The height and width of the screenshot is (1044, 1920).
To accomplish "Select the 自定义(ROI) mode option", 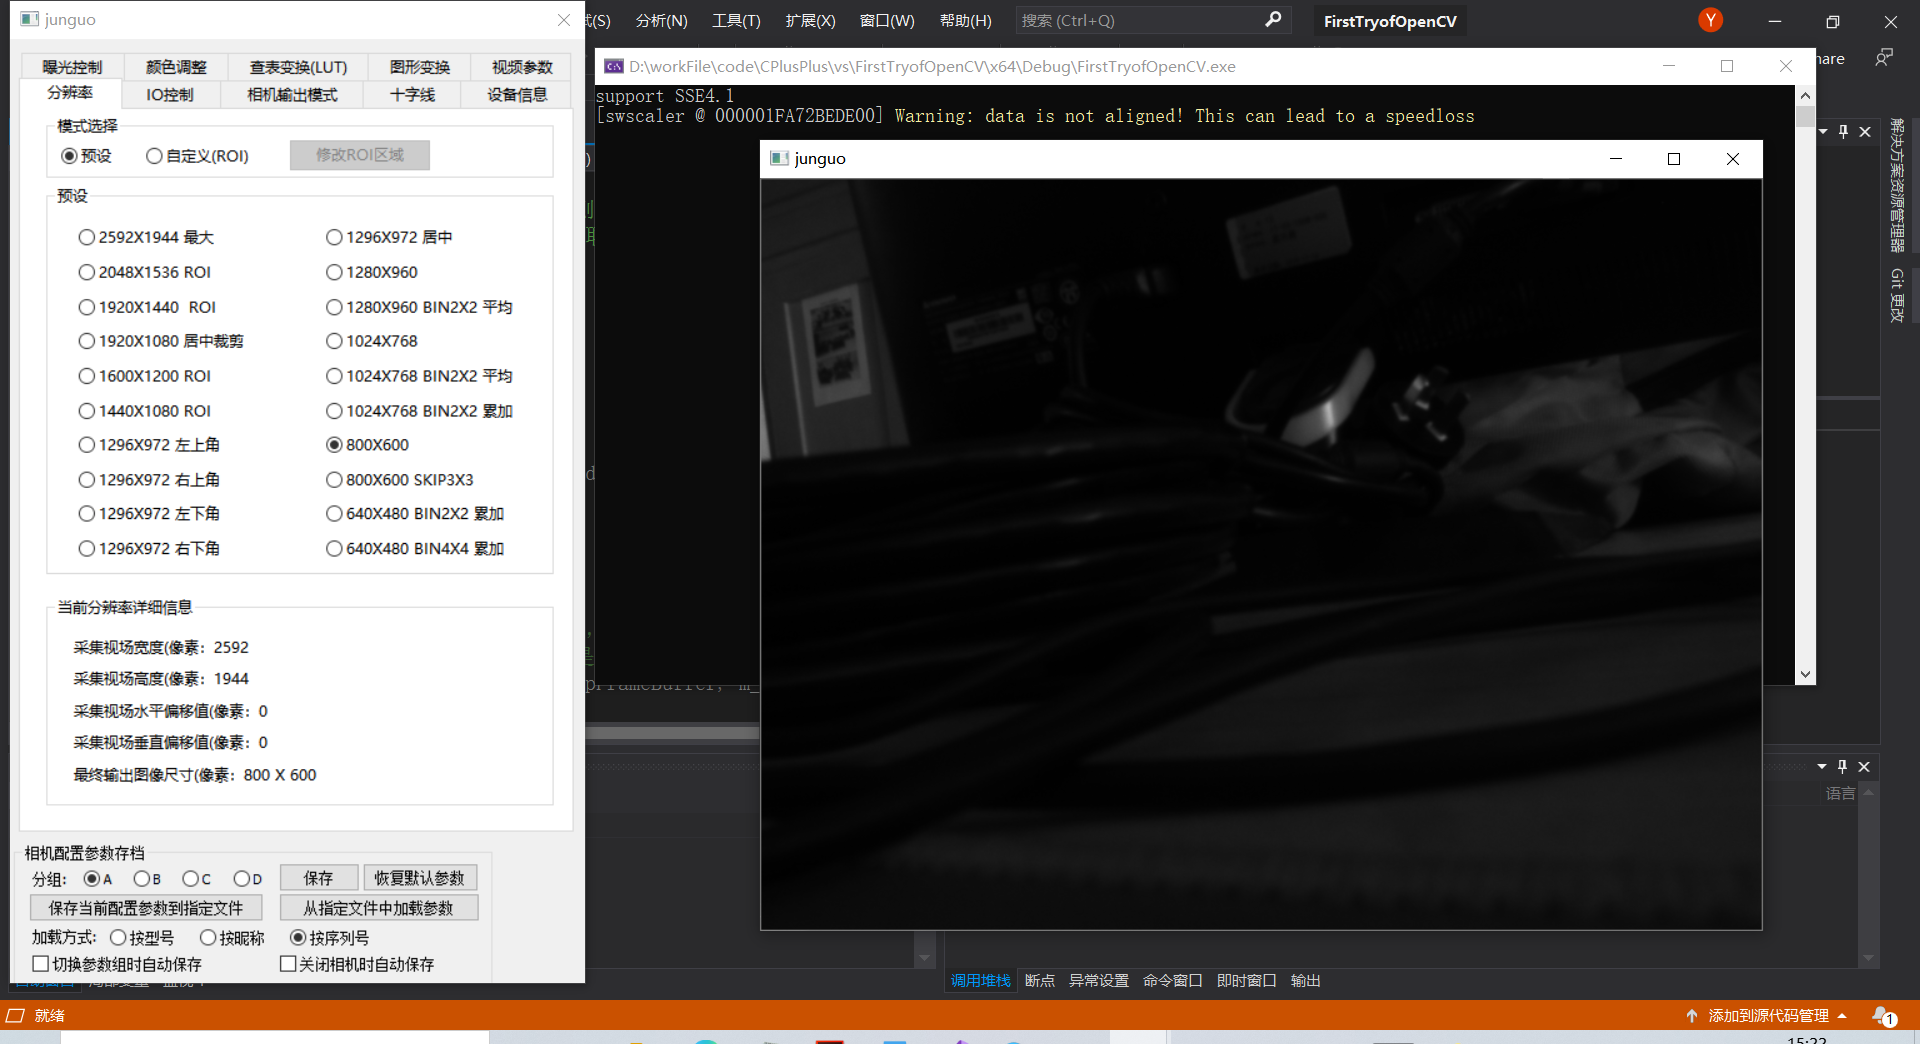I will point(155,155).
